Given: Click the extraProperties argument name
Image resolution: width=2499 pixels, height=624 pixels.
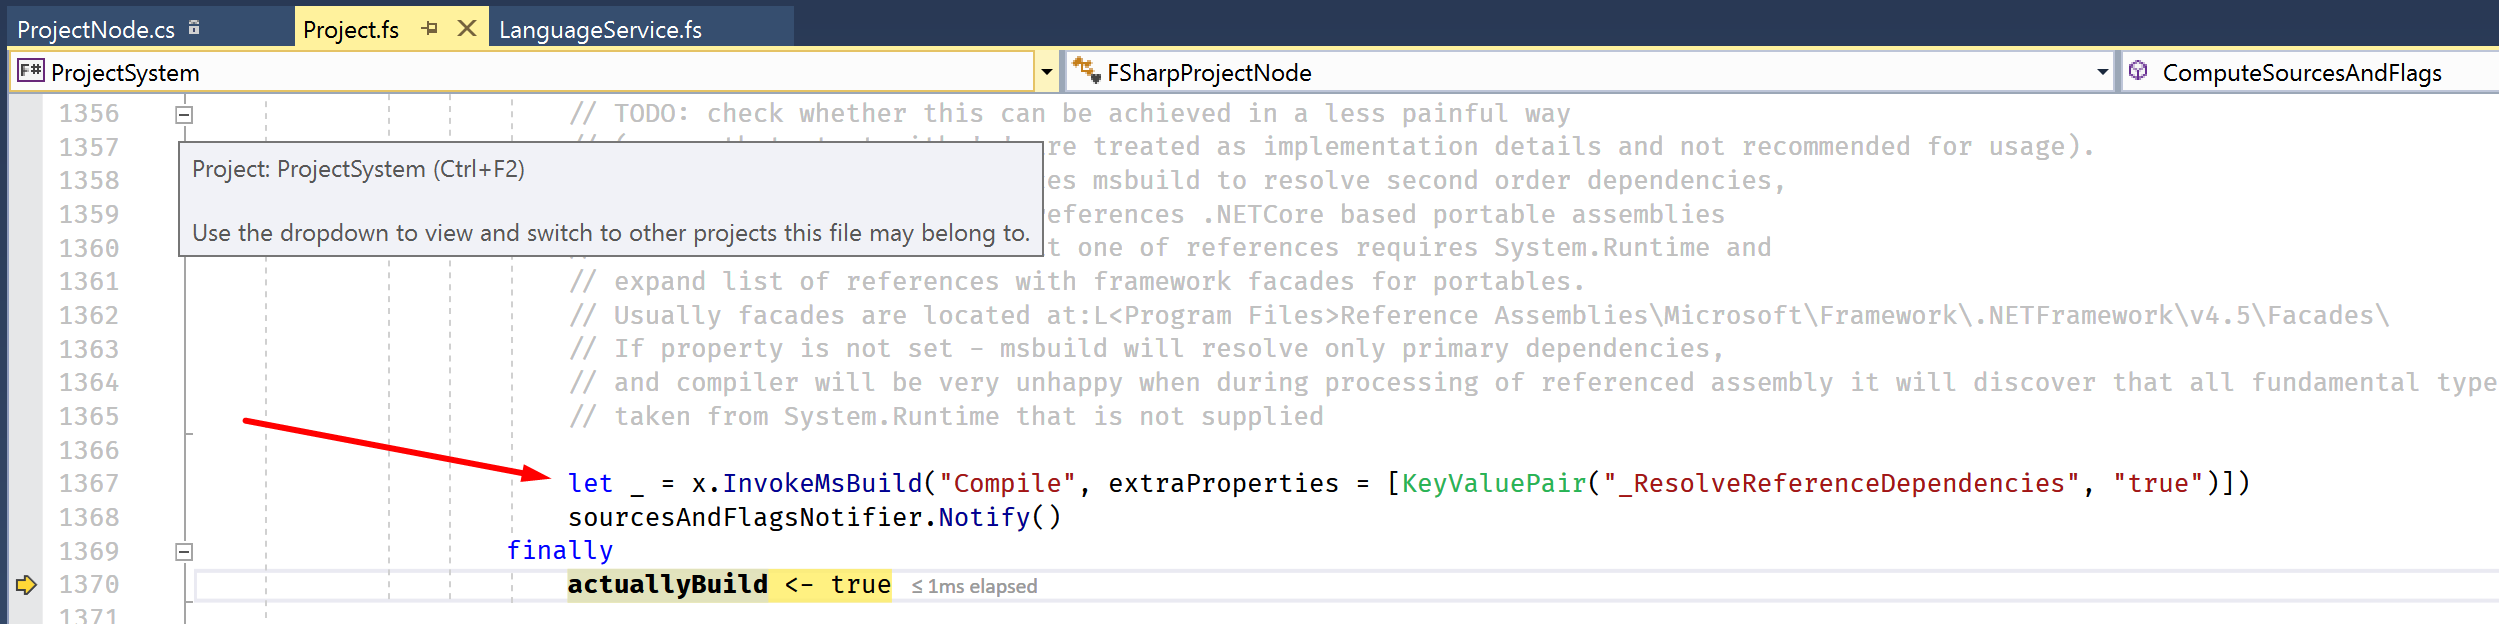Looking at the screenshot, I should click(1223, 484).
